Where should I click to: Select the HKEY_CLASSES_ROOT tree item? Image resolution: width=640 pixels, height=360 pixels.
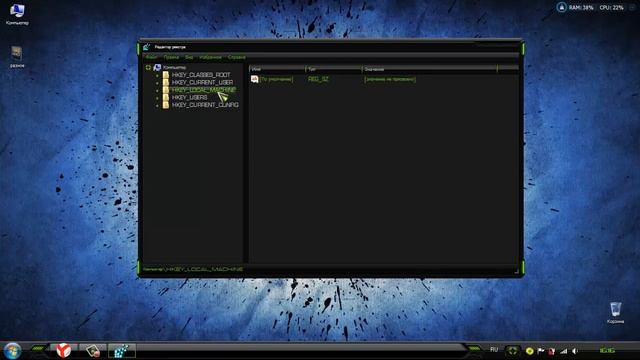coord(201,75)
